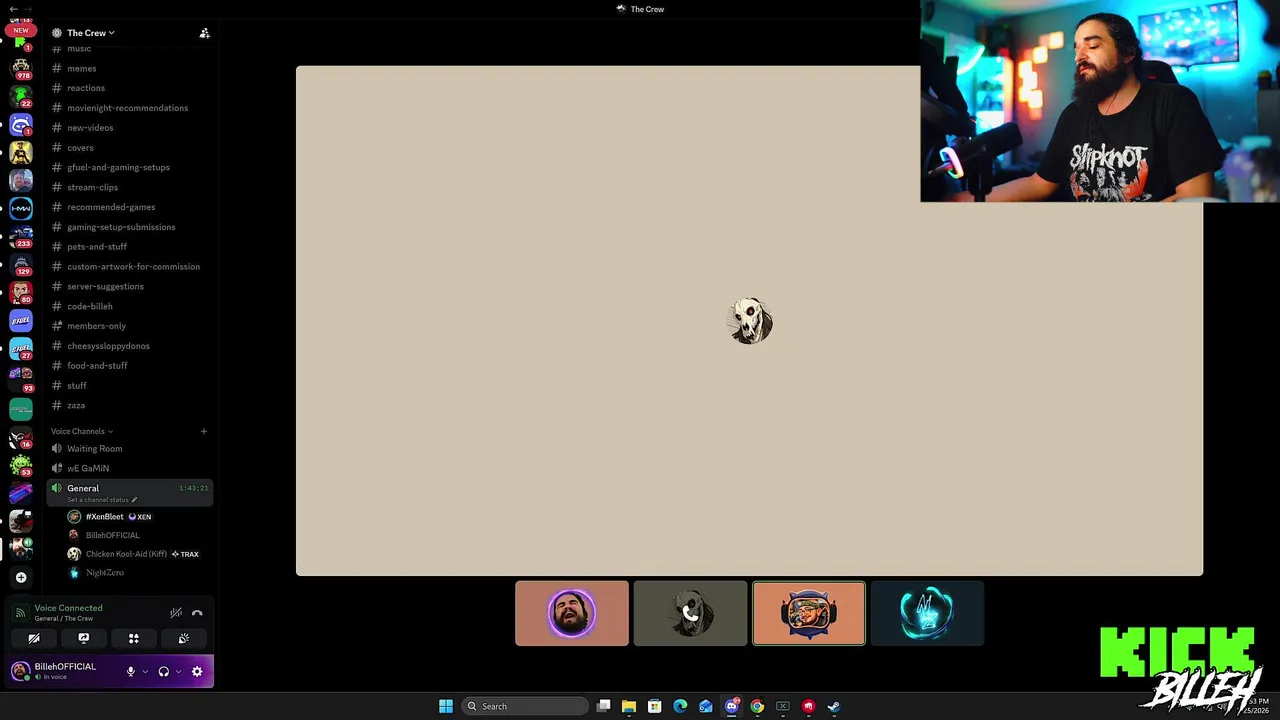Open movienight-recommendations channel
This screenshot has width=1280, height=720.
coord(130,108)
